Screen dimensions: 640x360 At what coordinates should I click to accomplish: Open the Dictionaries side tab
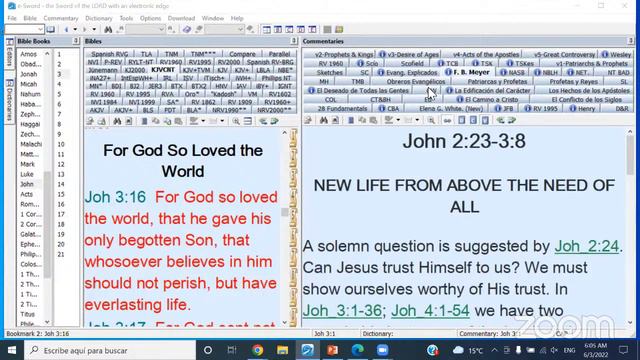(9, 101)
